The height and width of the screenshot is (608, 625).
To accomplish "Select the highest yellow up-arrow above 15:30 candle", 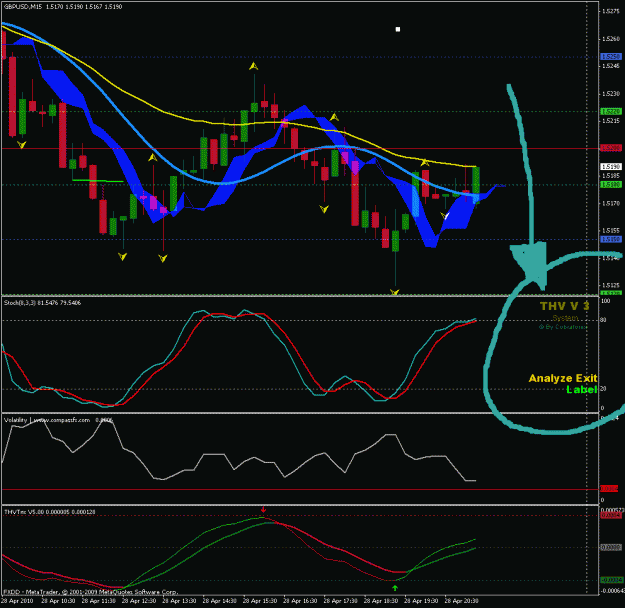I will pos(253,66).
